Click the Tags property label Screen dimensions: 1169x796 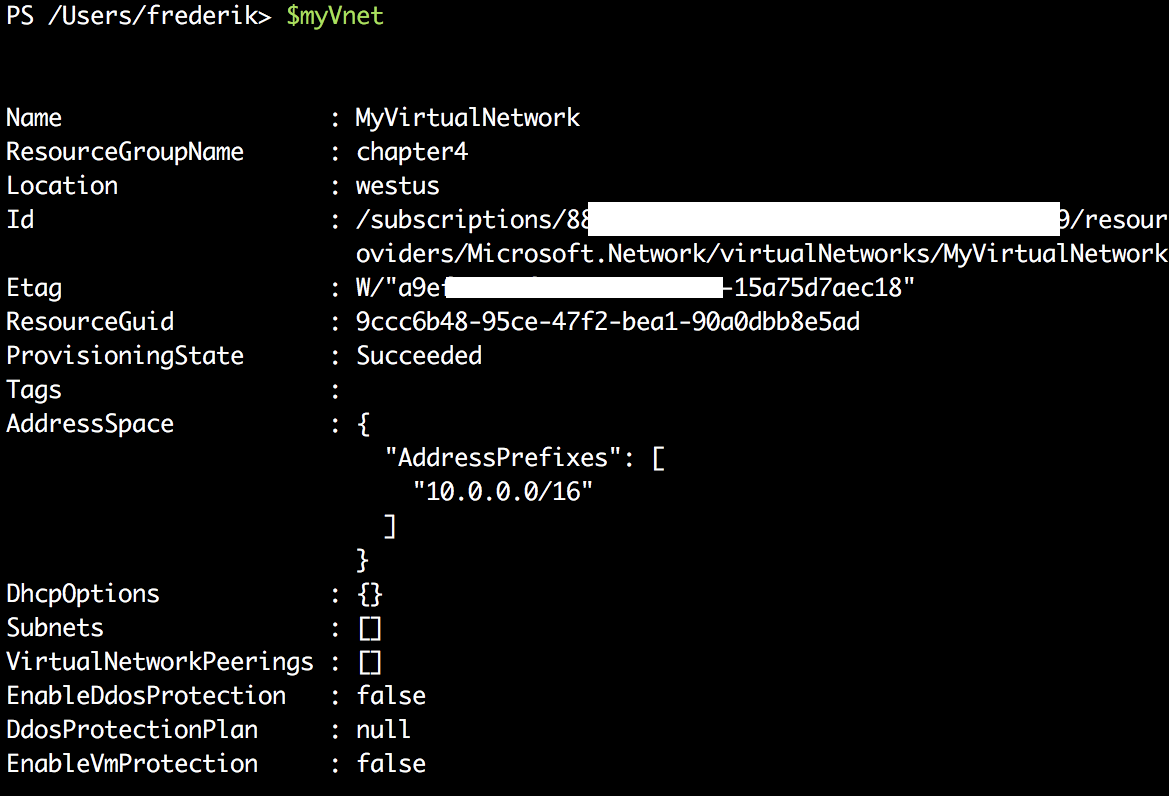coord(34,390)
